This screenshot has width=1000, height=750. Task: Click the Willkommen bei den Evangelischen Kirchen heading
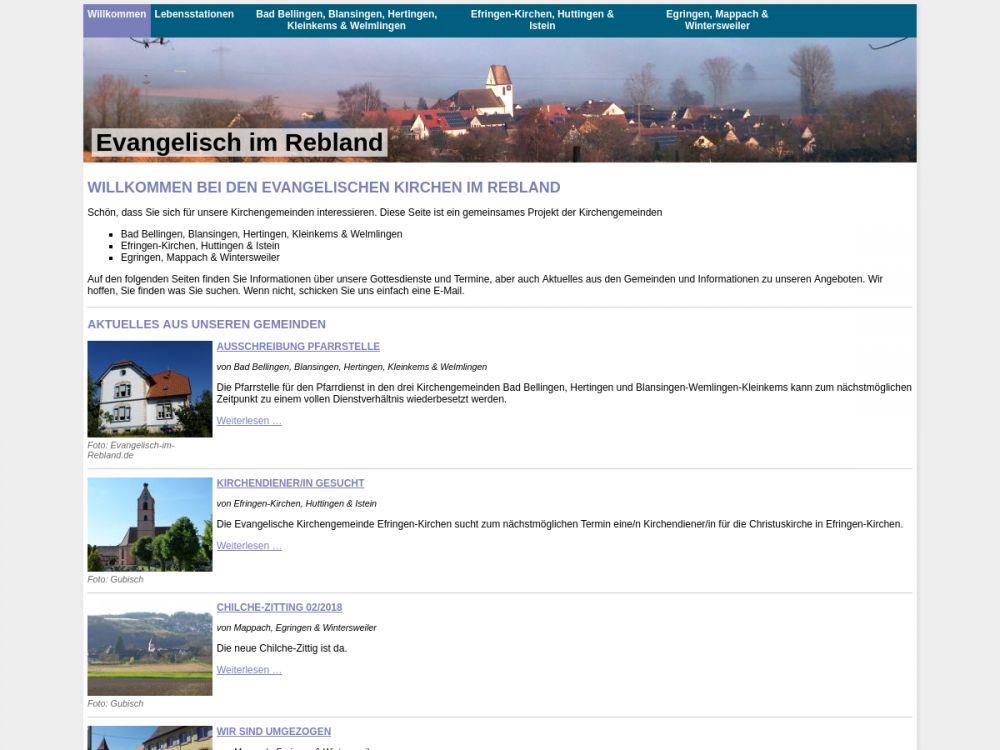(323, 188)
